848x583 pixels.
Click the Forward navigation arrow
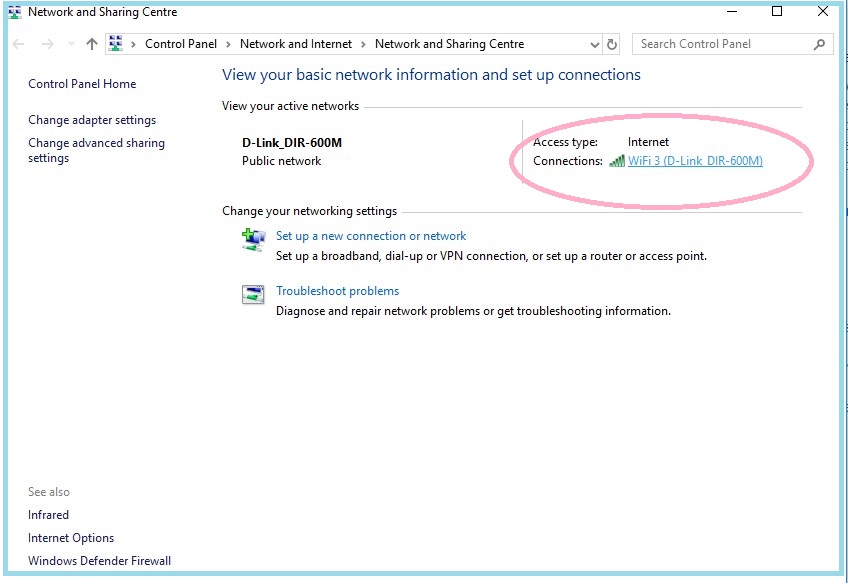pos(48,44)
